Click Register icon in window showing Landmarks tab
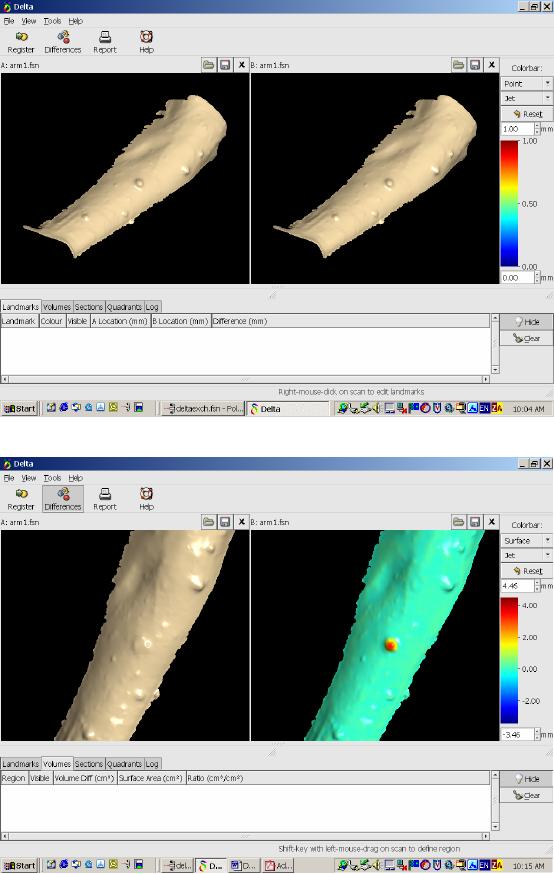Screen dimensions: 554x874 click(x=21, y=42)
